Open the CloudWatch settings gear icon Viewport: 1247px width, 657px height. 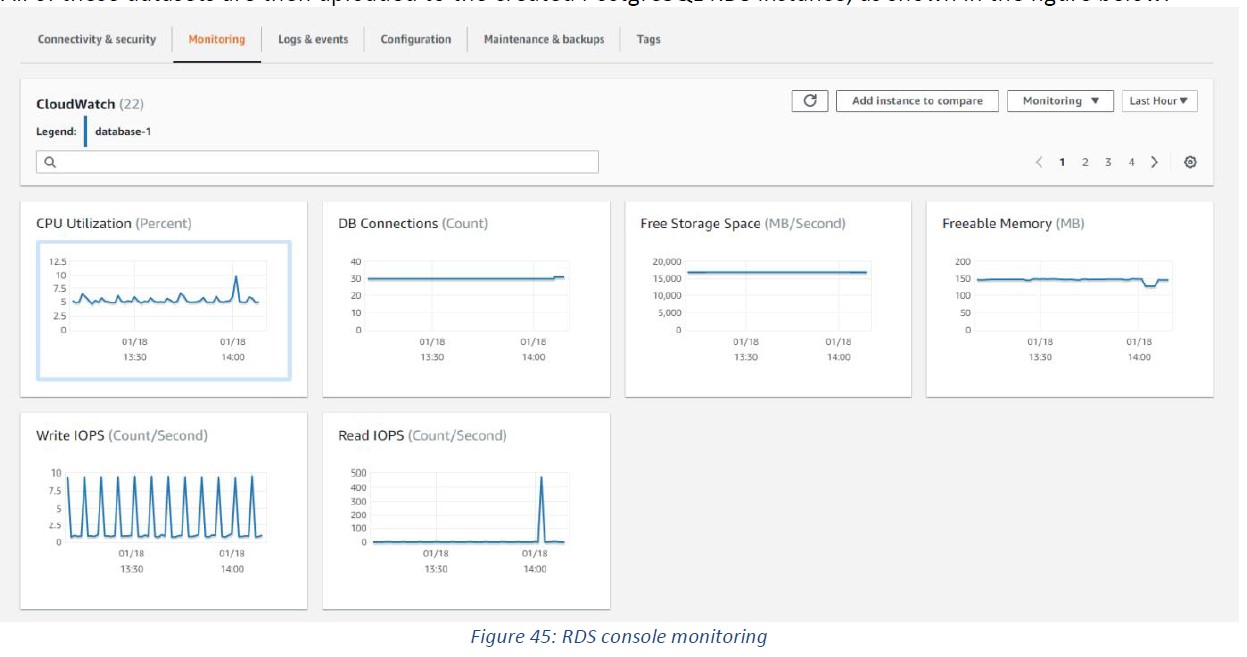[1190, 162]
